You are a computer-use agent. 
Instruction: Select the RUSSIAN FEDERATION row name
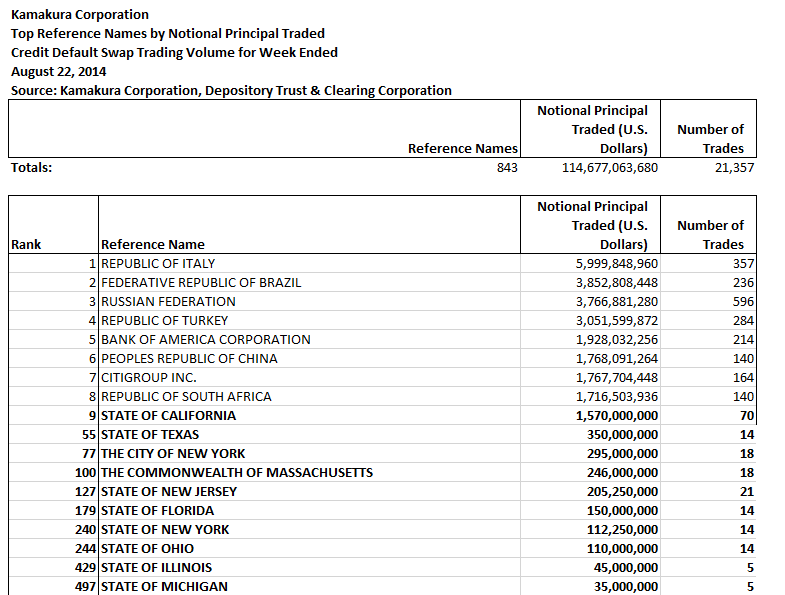pos(168,302)
